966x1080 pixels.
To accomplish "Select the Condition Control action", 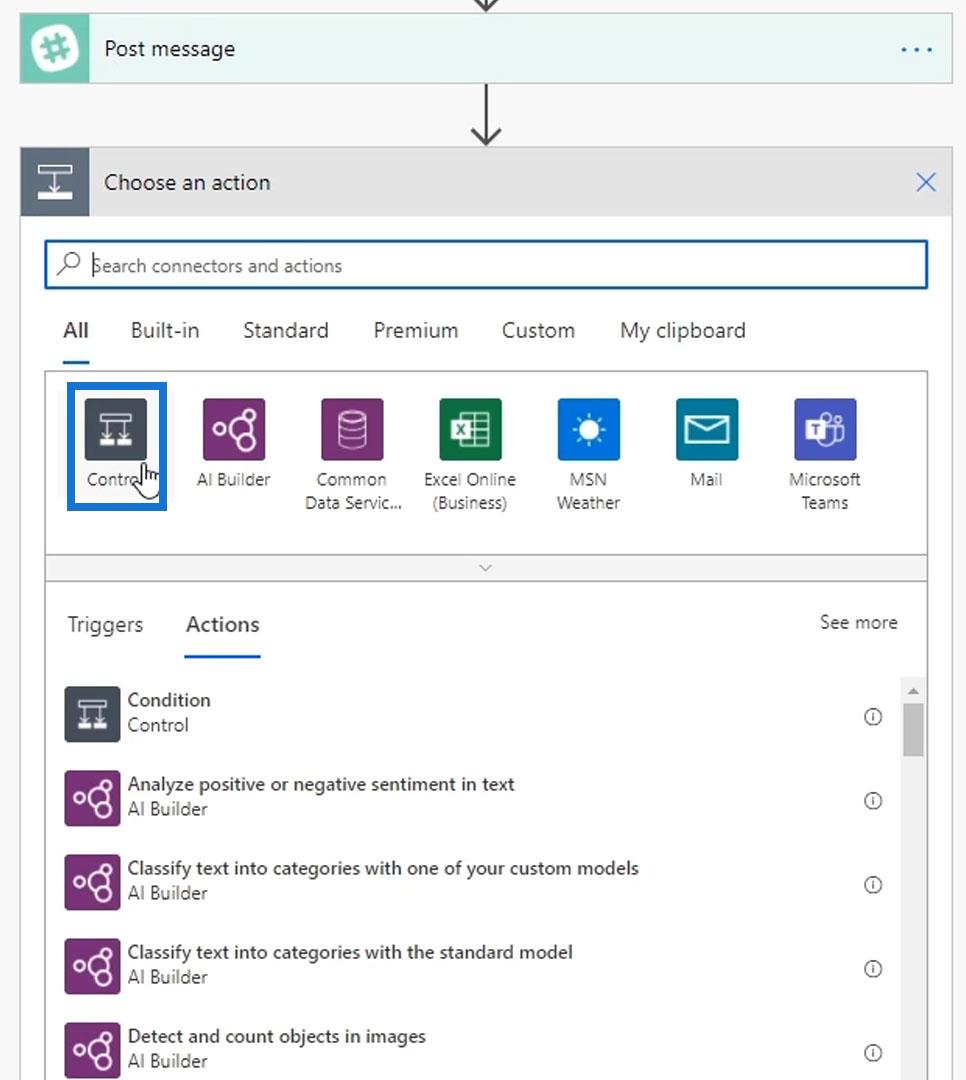I will click(475, 714).
